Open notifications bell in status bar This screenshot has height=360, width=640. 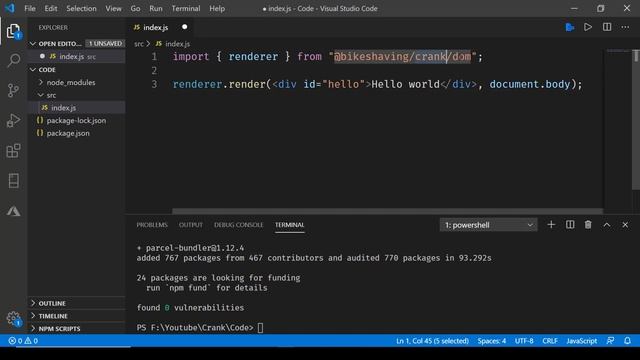[x=627, y=341]
